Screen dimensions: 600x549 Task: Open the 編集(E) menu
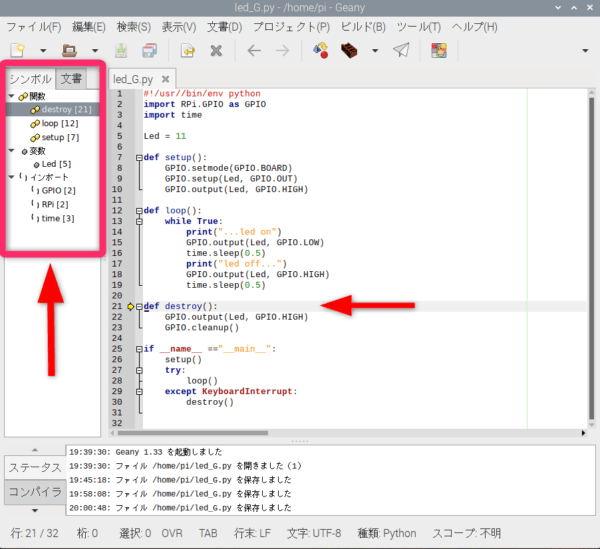[89, 27]
